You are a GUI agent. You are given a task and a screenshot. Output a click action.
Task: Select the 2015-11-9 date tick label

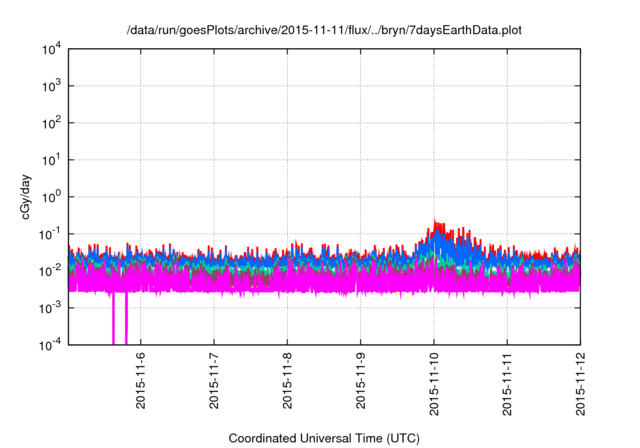[x=360, y=381]
